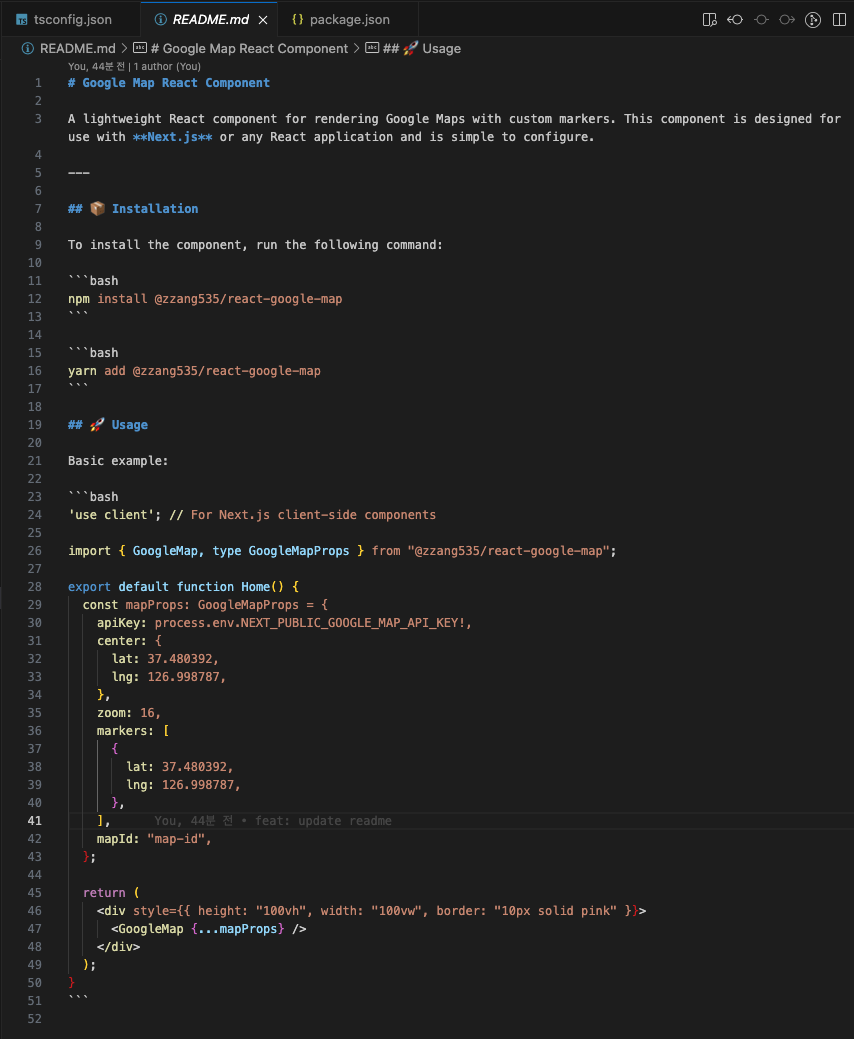
Task: Click 'export default function Home()' line
Action: pyautogui.click(x=184, y=587)
